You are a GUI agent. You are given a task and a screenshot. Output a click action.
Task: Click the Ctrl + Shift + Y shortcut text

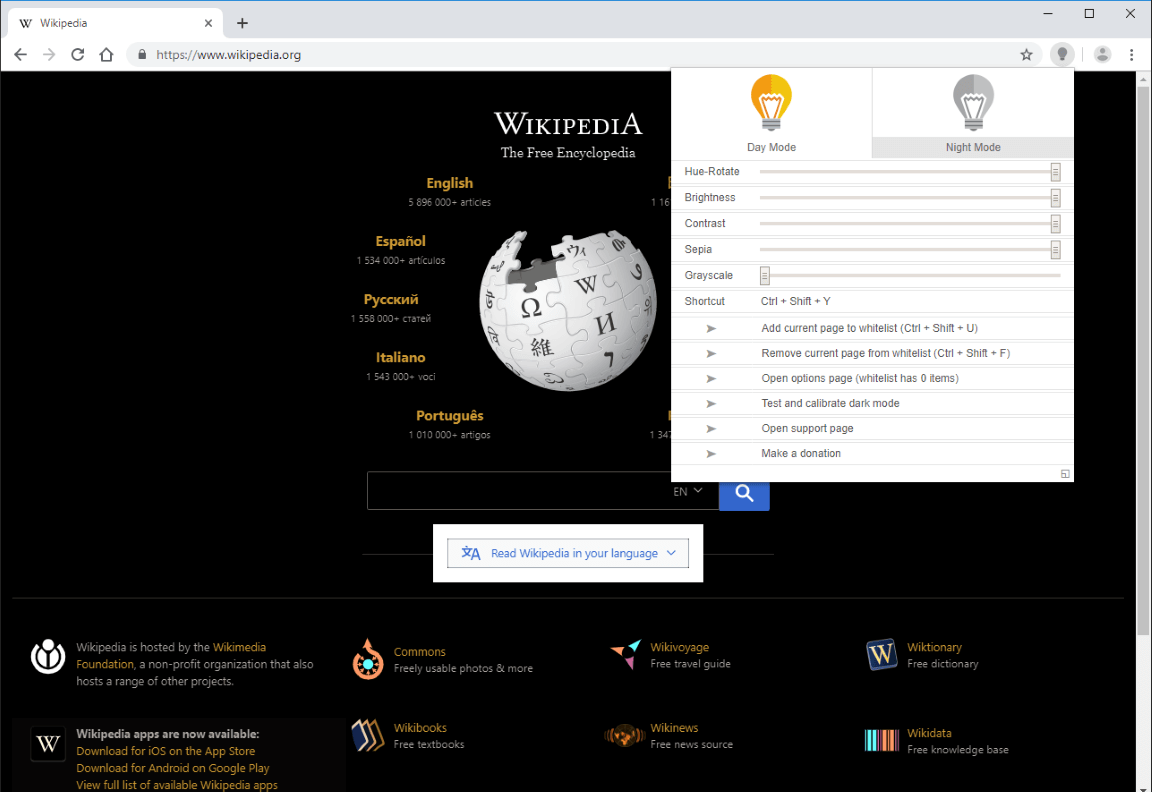coord(796,301)
